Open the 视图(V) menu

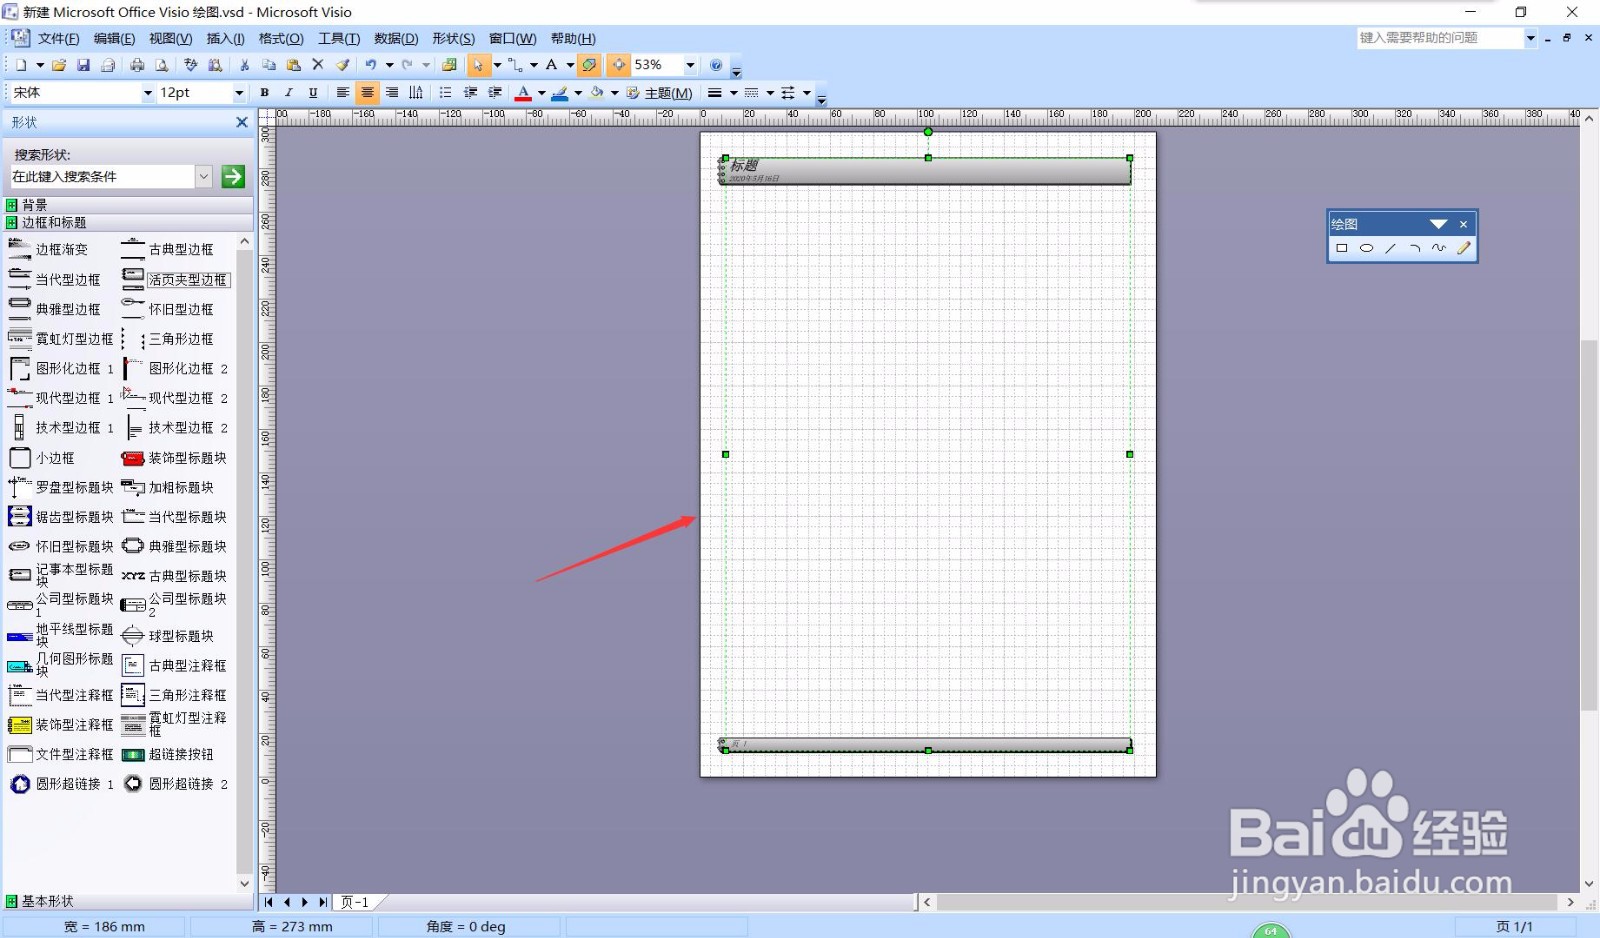[x=170, y=39]
